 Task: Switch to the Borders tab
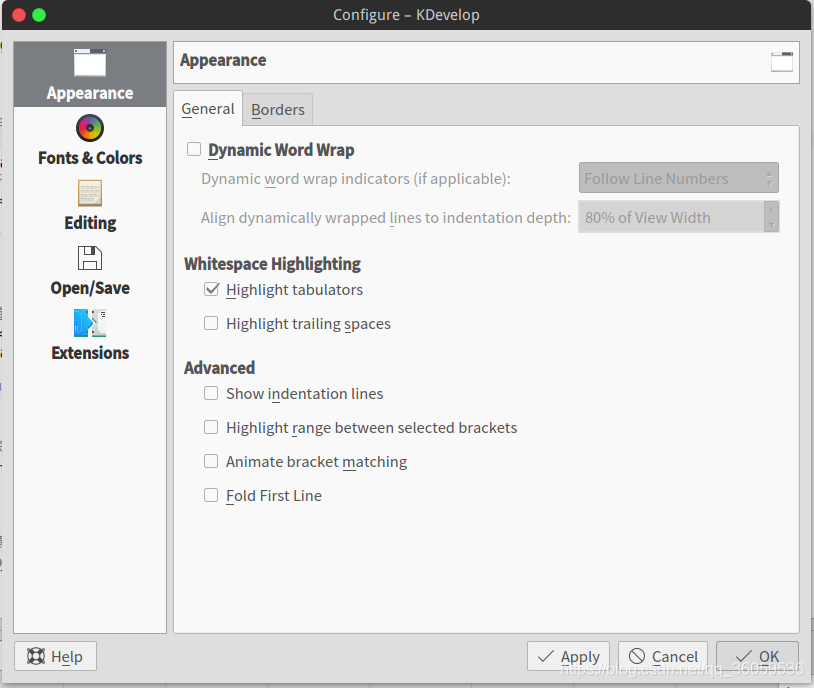(x=278, y=110)
